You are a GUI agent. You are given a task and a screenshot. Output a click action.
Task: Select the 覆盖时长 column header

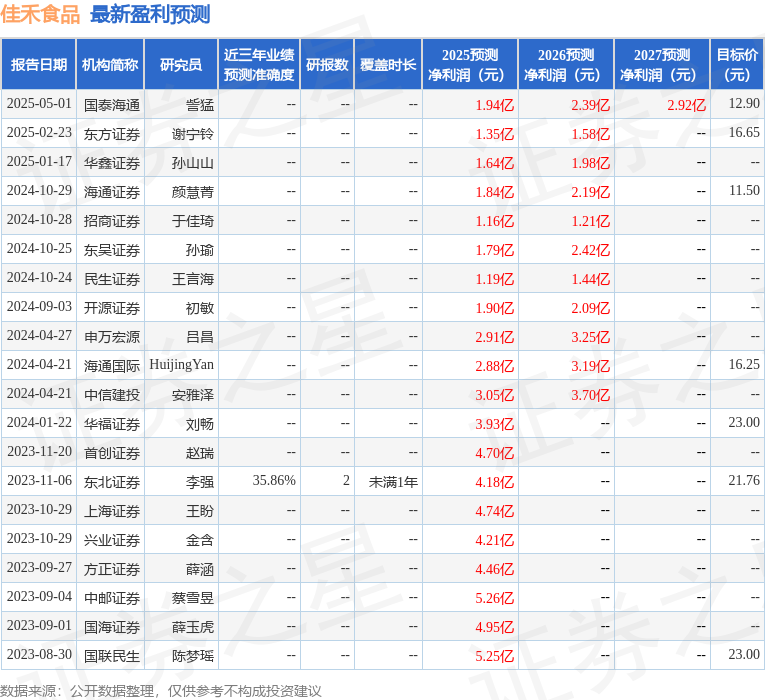(388, 64)
